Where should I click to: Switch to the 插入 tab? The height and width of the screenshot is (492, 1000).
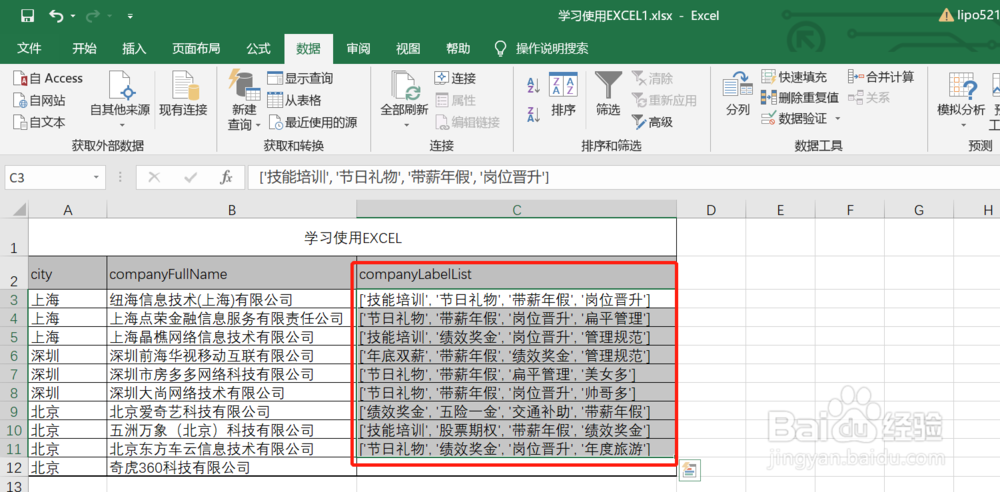pos(134,48)
